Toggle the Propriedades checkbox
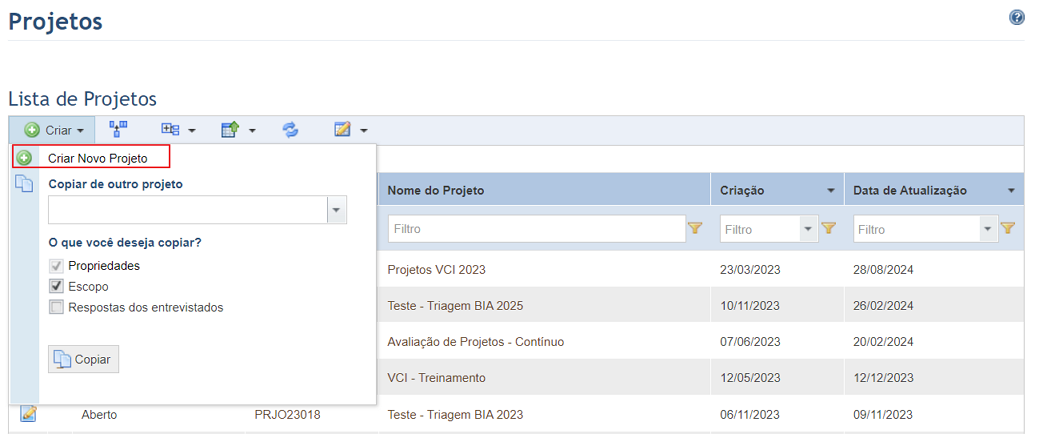Screen dimensions: 1039x434 56,266
